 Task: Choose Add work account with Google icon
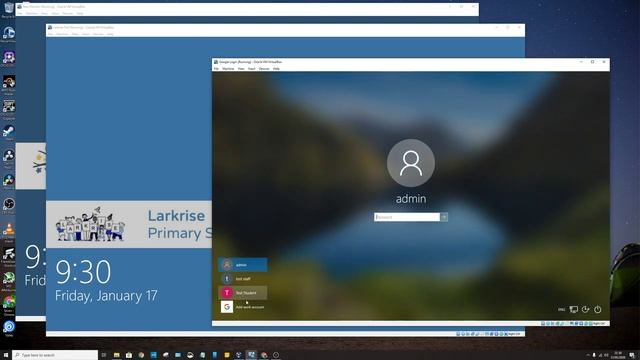coord(242,307)
